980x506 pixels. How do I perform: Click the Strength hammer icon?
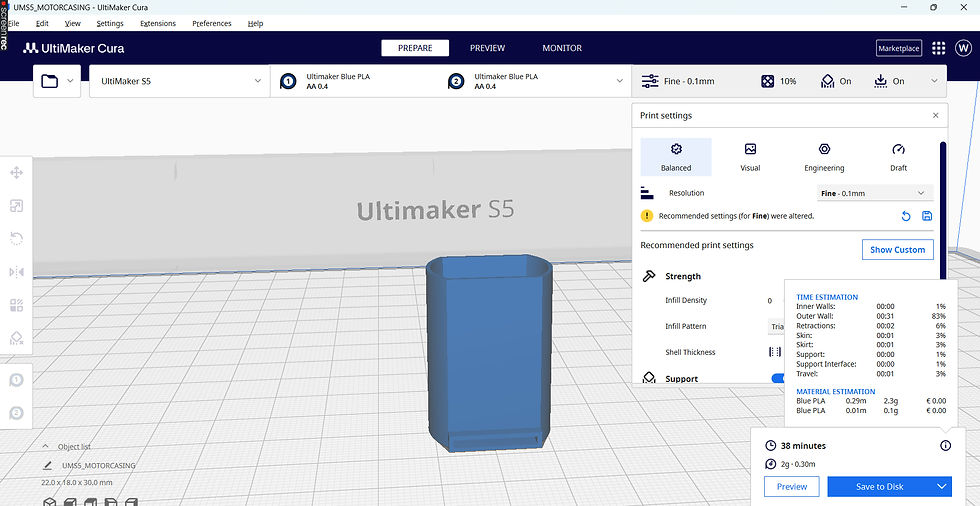click(x=649, y=276)
